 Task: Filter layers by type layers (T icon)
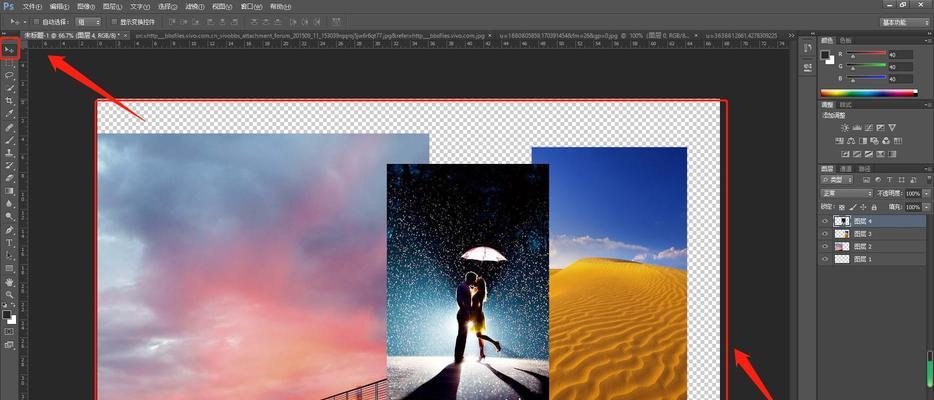889,180
